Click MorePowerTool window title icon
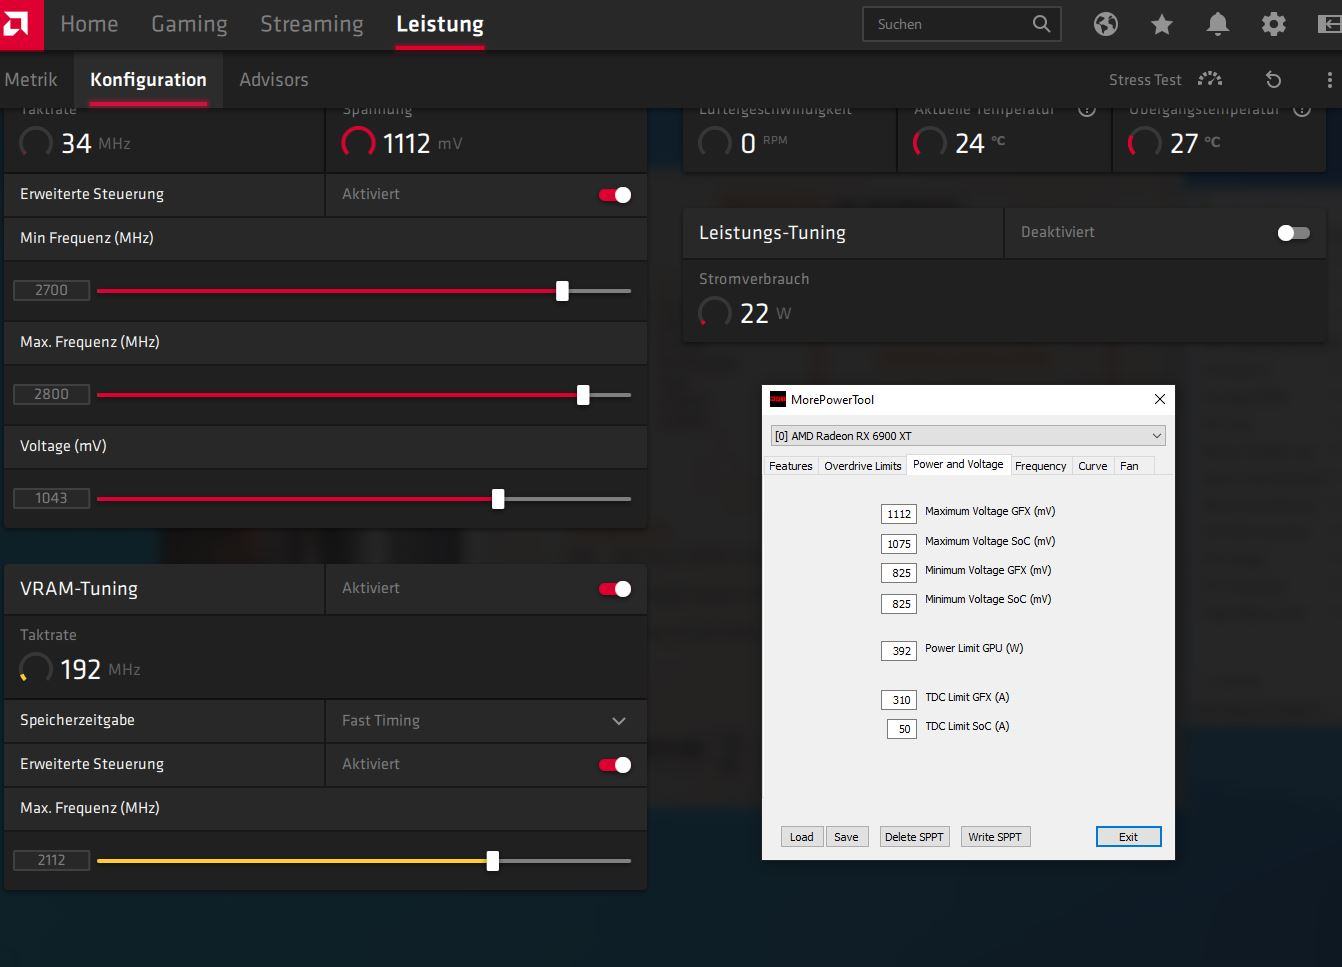1342x967 pixels. pyautogui.click(x=778, y=399)
